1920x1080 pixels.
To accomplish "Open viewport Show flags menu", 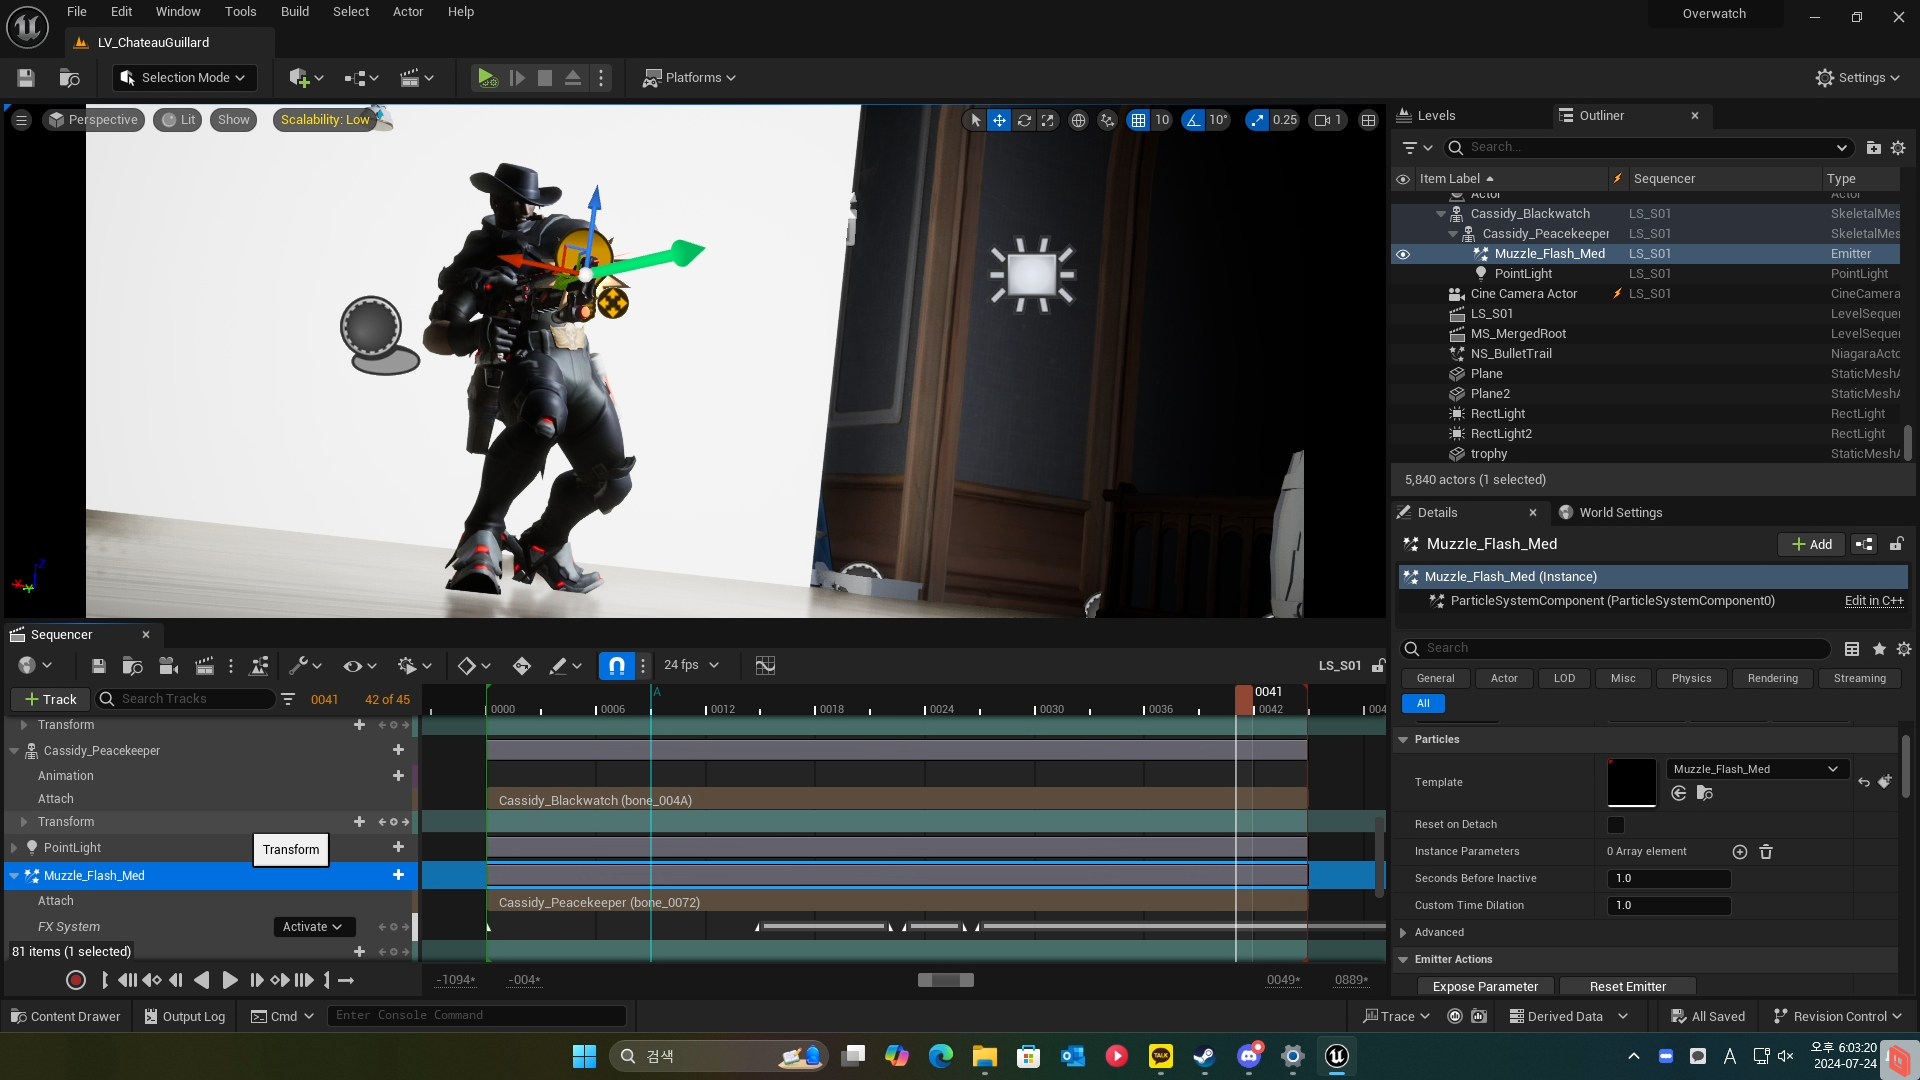I will (234, 120).
